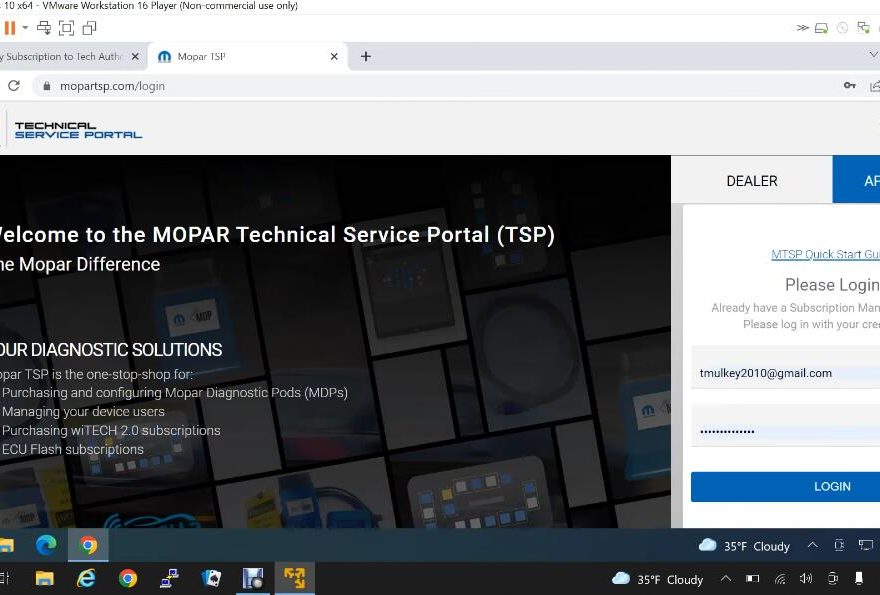Click the VMware network adapter device icon
The width and height of the screenshot is (880, 595).
point(863,28)
